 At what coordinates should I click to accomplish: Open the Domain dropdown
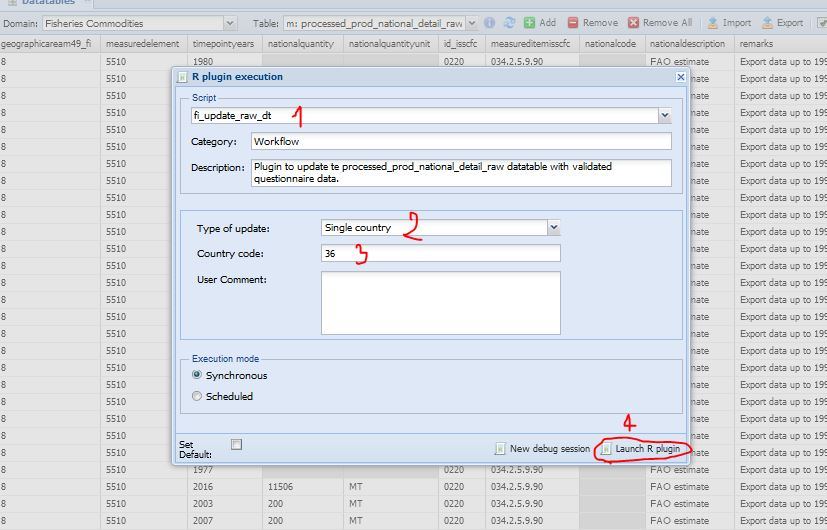point(231,22)
